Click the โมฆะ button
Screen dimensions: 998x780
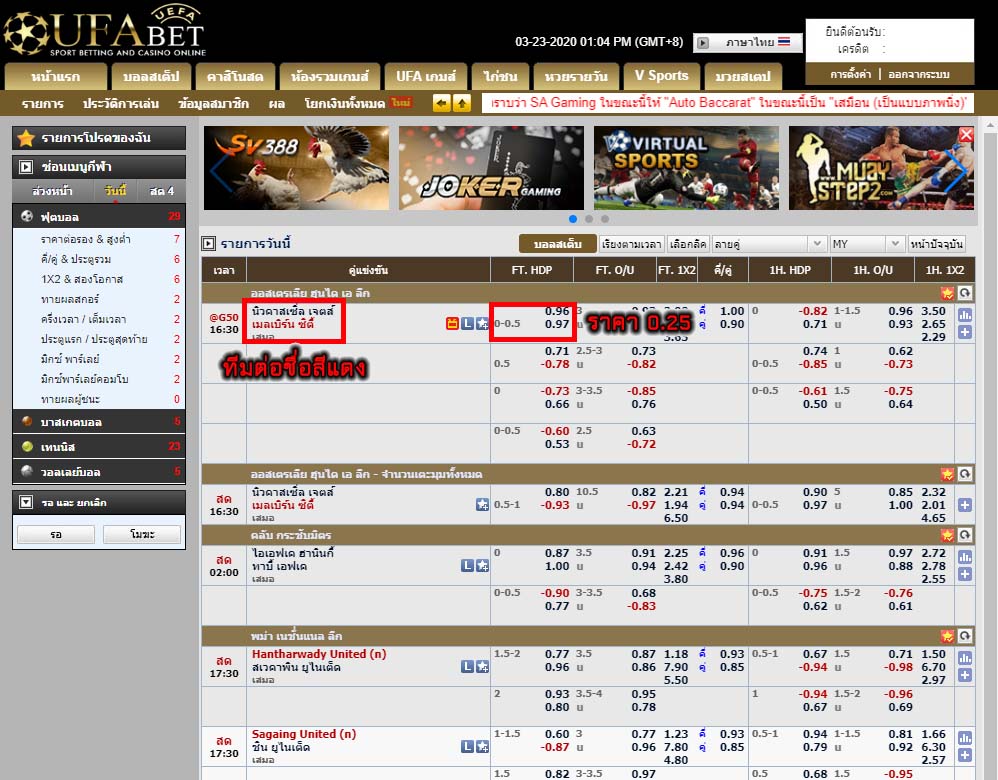(142, 534)
